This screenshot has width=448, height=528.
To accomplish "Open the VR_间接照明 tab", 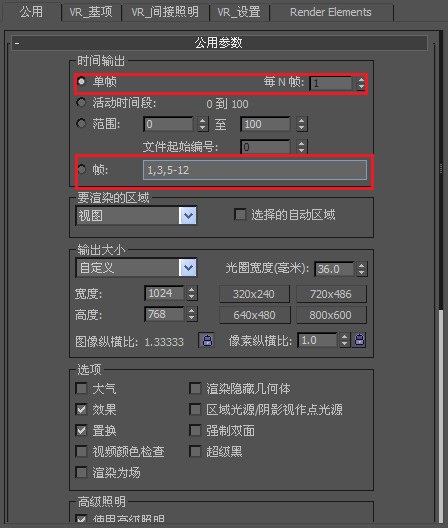I will point(165,12).
